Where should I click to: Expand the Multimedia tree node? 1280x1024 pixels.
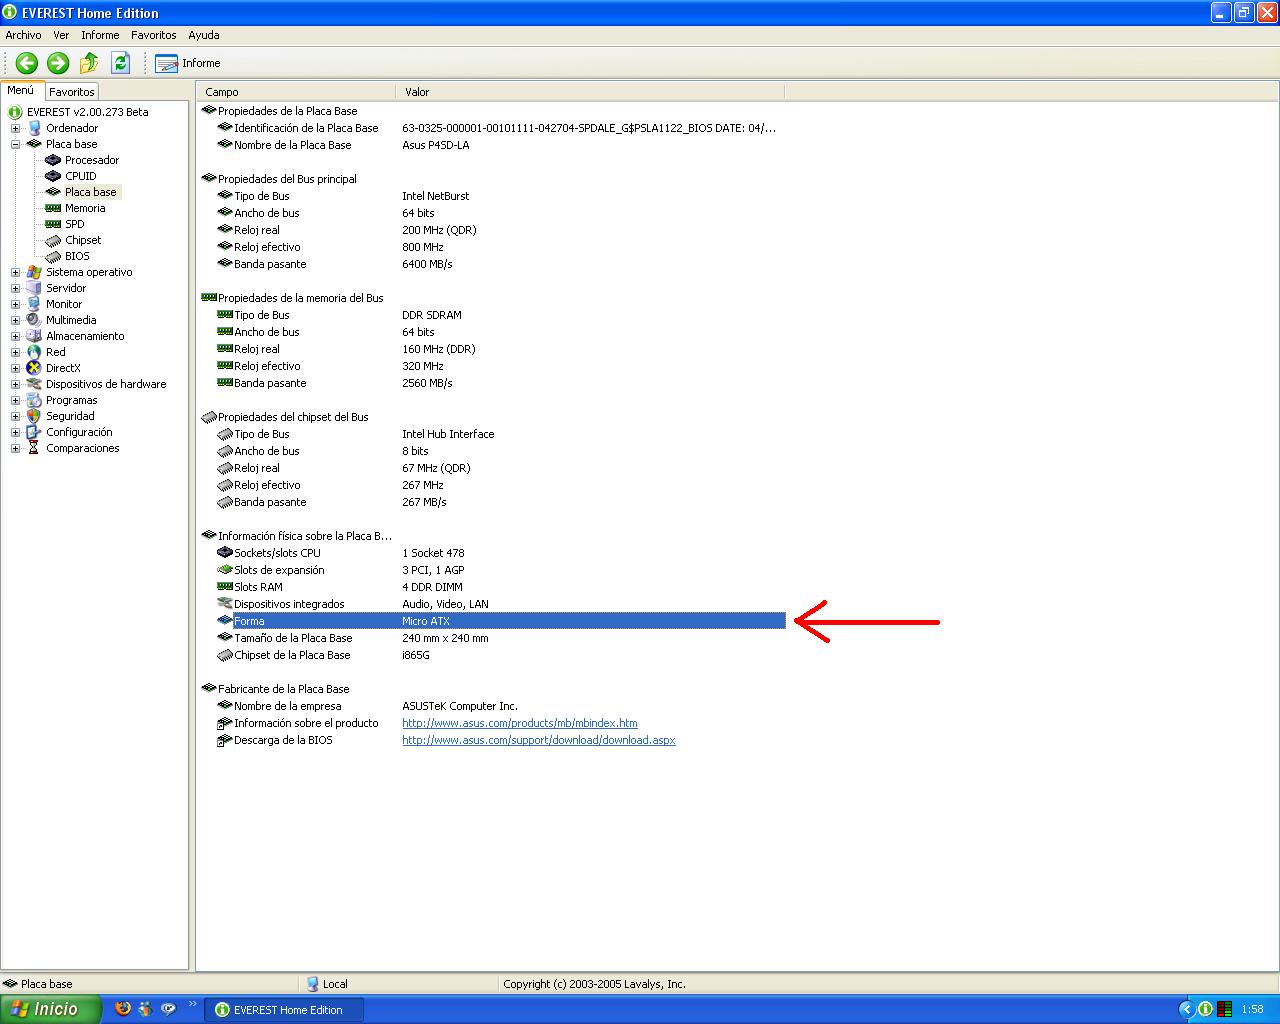[15, 320]
